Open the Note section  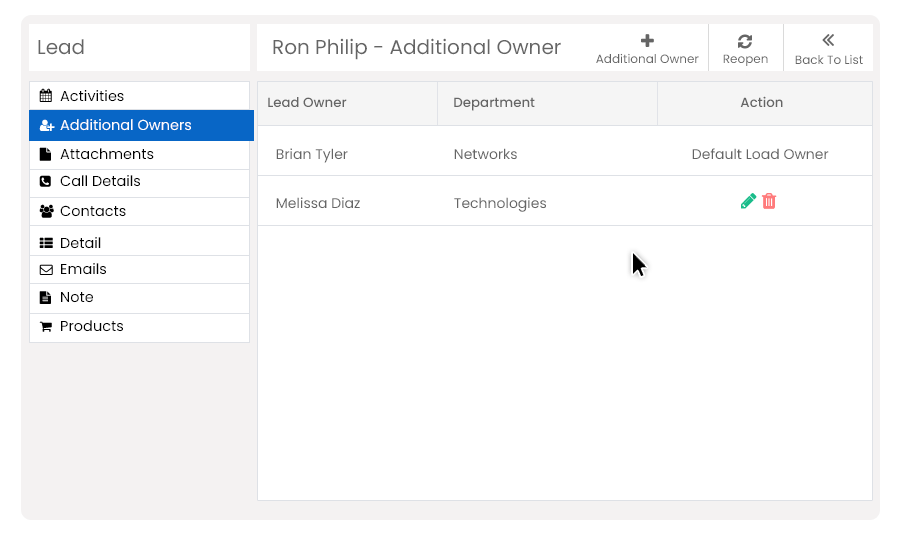pos(139,299)
